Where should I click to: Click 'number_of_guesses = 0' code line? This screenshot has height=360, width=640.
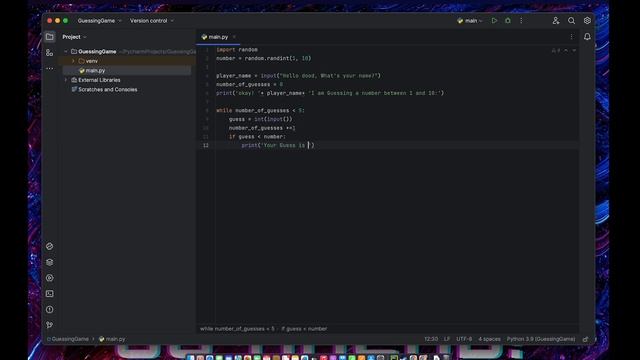(249, 84)
